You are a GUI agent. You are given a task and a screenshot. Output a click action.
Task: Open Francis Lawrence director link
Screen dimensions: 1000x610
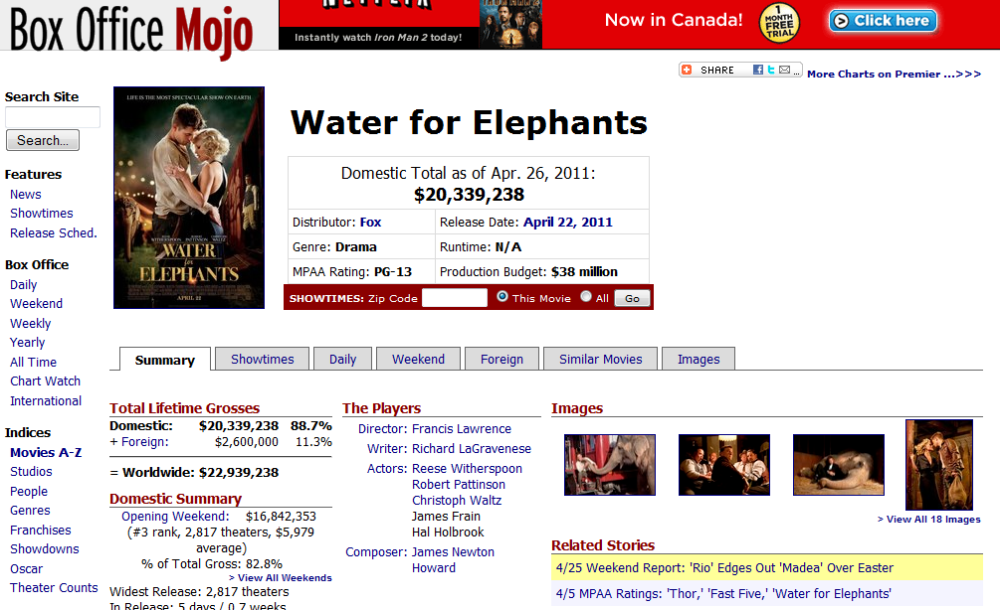pyautogui.click(x=461, y=429)
